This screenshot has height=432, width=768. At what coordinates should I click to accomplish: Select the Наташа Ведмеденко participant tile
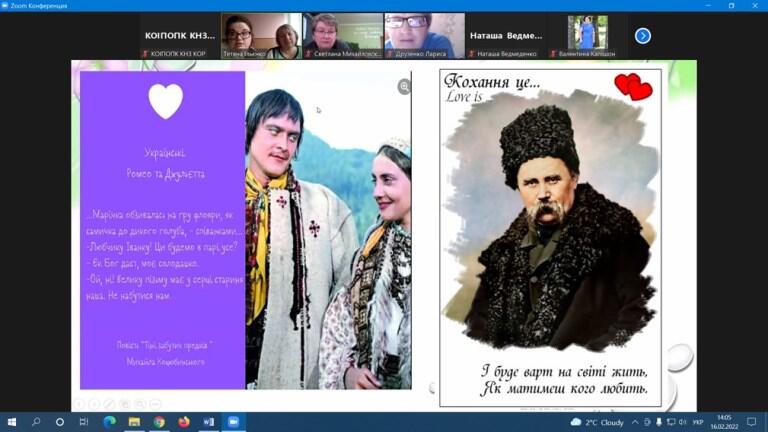[x=506, y=36]
